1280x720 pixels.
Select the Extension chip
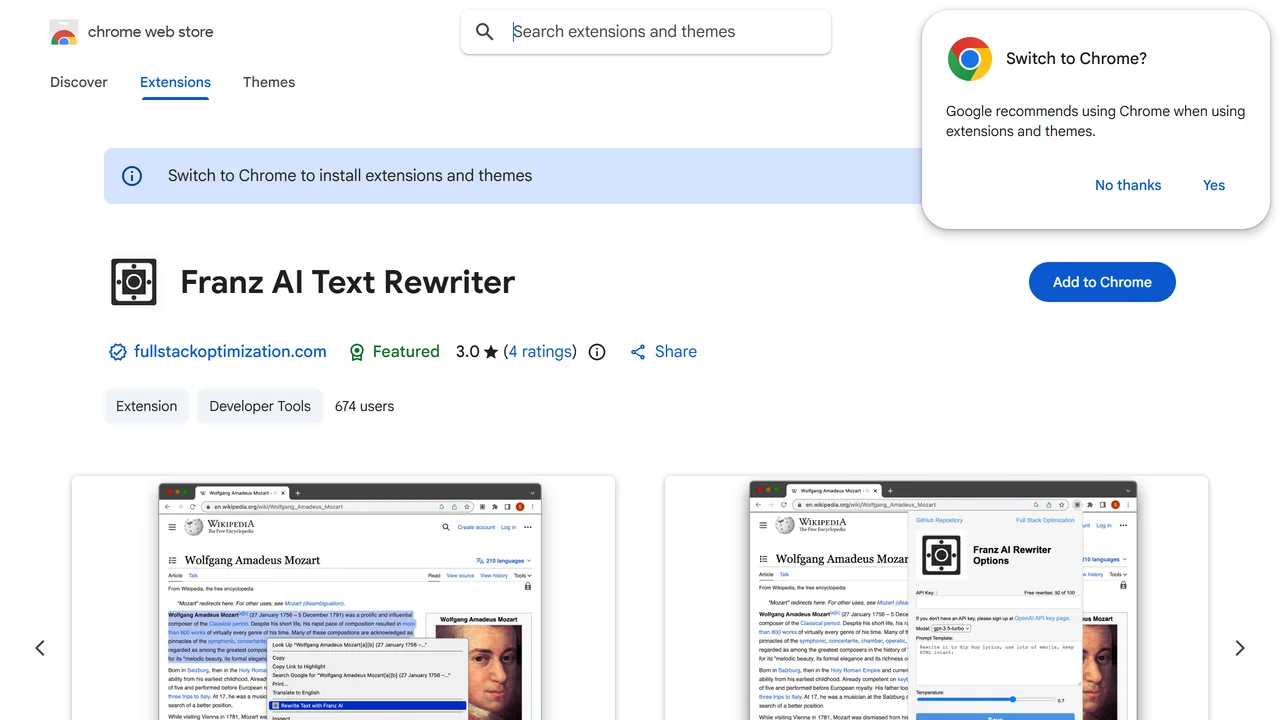(x=146, y=406)
